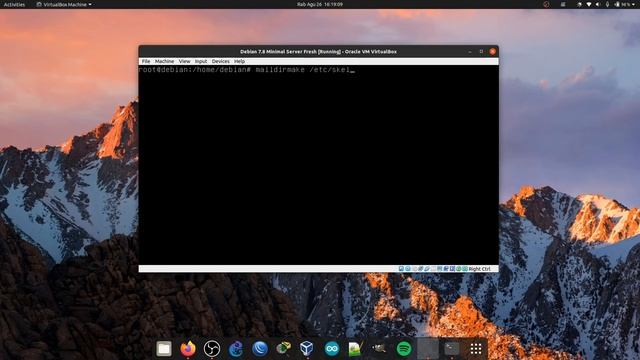Open Files manager from the dock
The height and width of the screenshot is (360, 640).
point(164,349)
